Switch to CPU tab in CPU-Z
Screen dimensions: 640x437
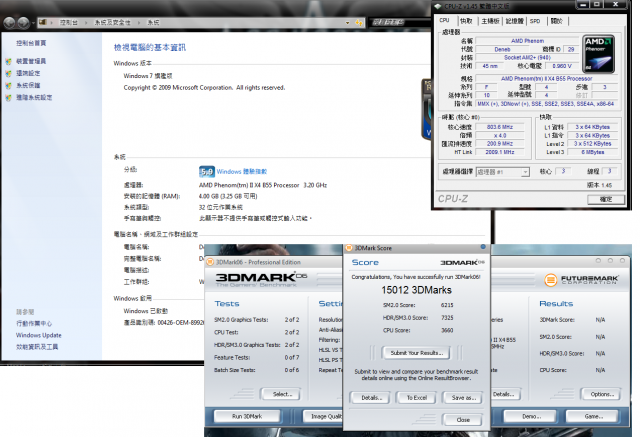444,20
